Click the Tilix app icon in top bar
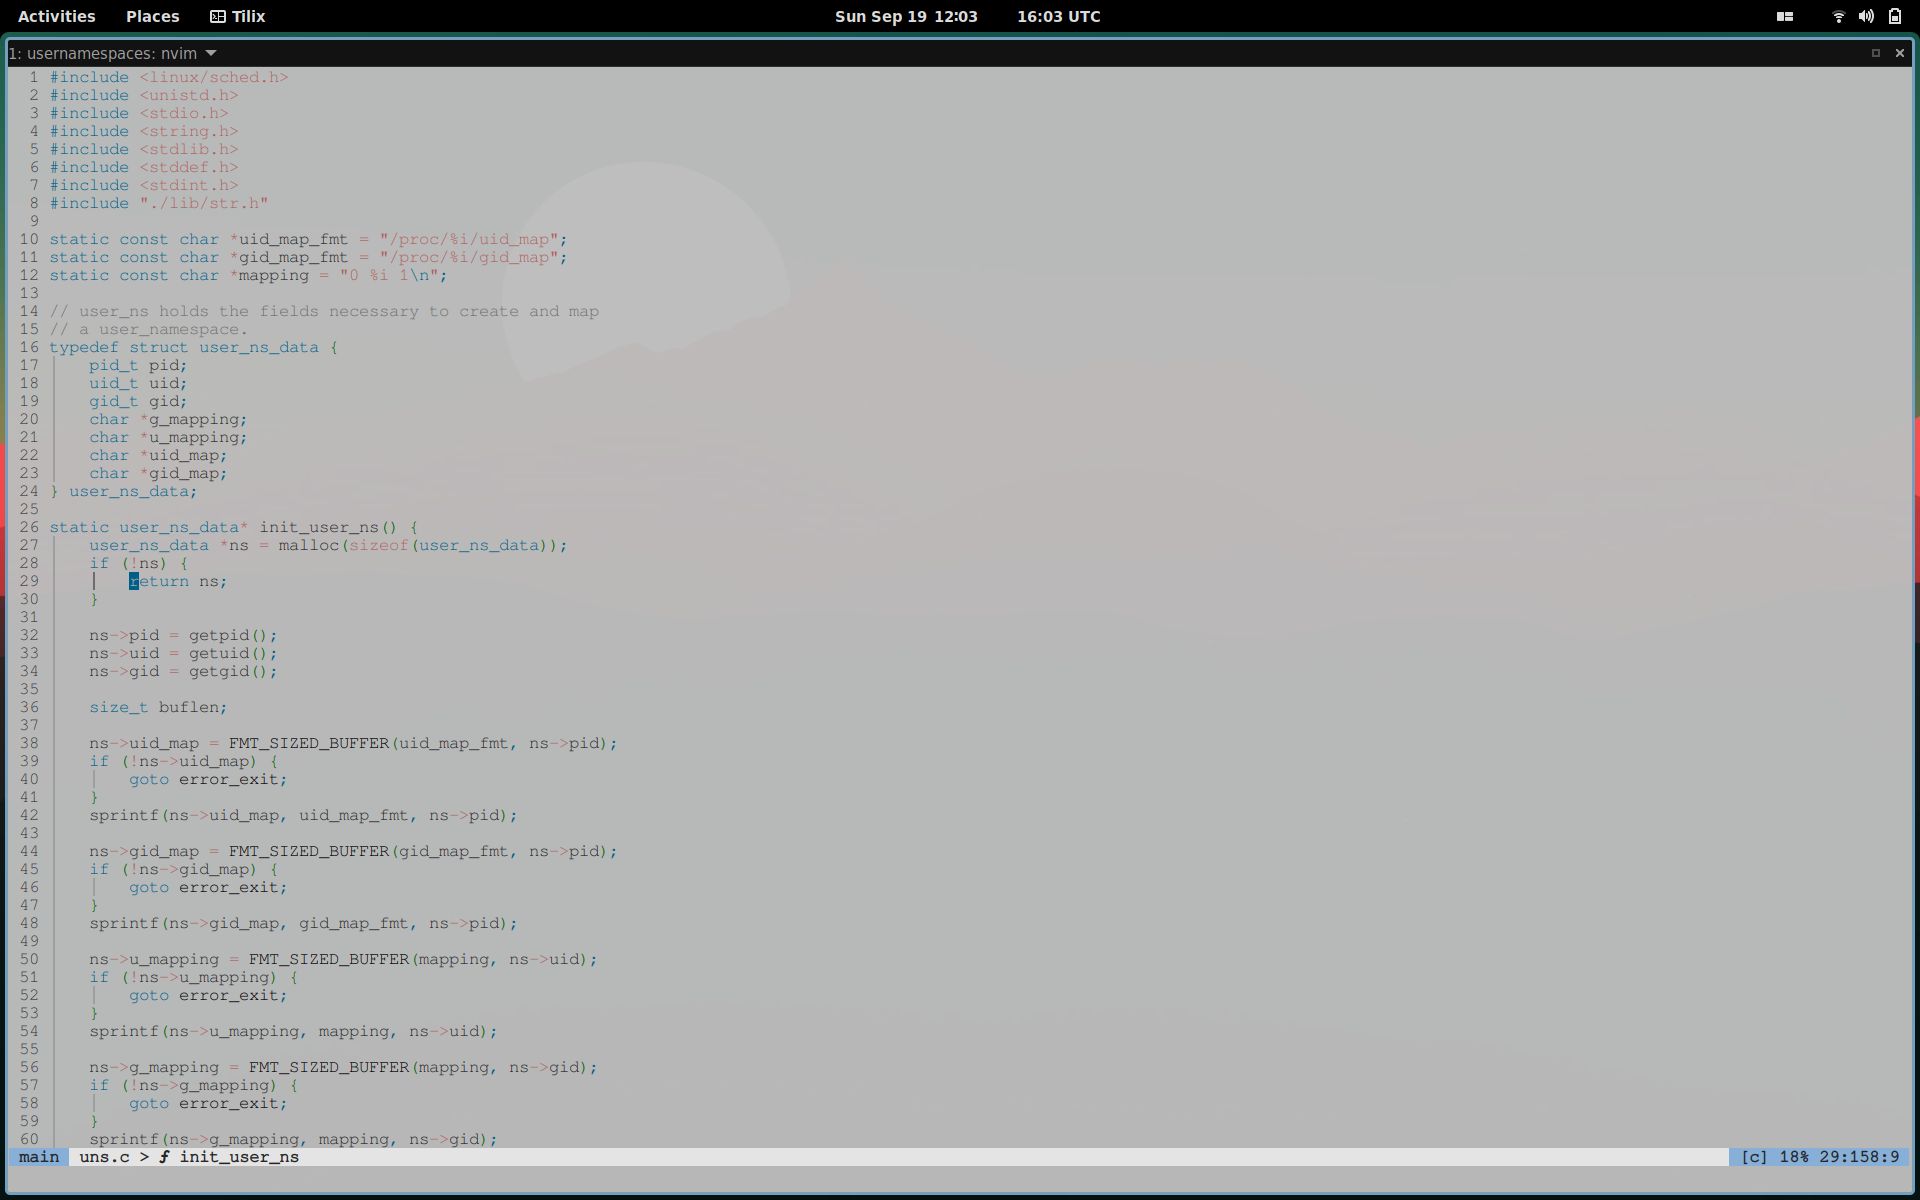The height and width of the screenshot is (1200, 1920). click(217, 16)
